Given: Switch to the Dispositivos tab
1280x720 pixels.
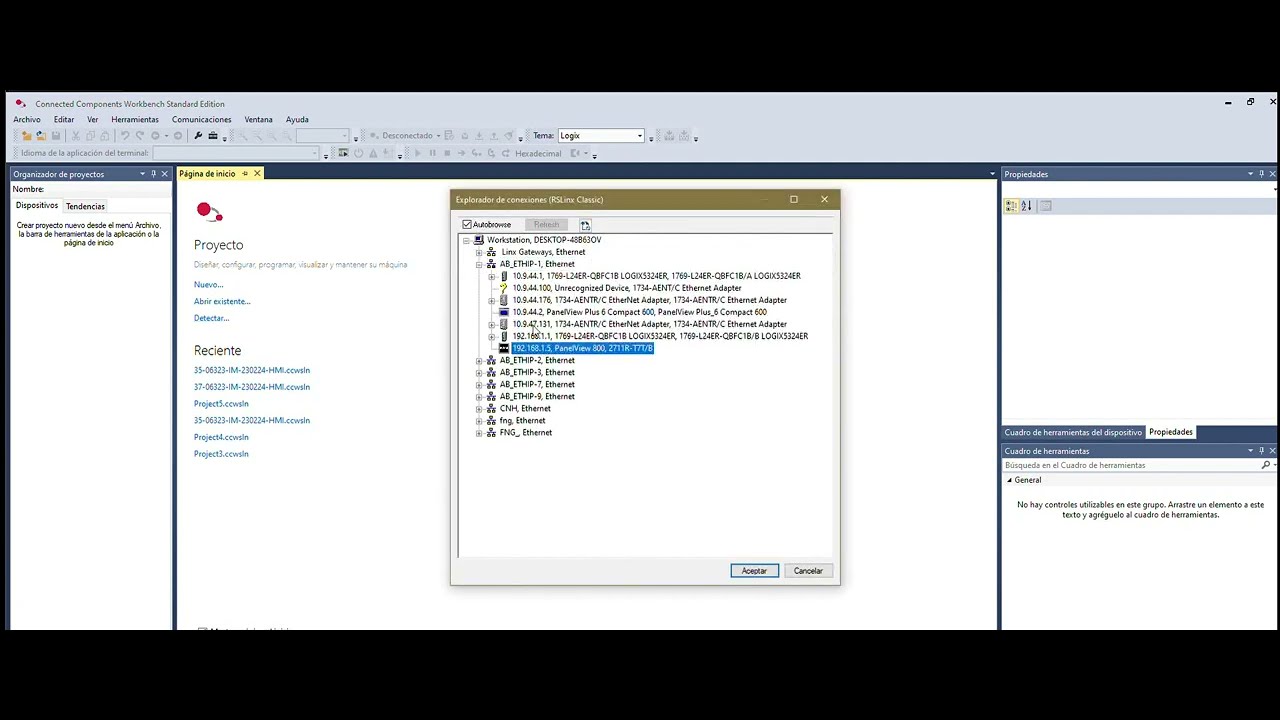Looking at the screenshot, I should 37,206.
